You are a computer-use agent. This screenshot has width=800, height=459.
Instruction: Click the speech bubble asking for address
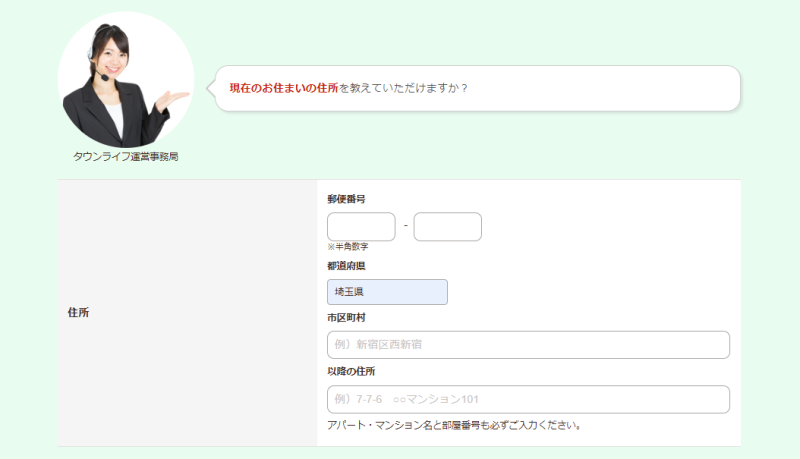coord(478,88)
